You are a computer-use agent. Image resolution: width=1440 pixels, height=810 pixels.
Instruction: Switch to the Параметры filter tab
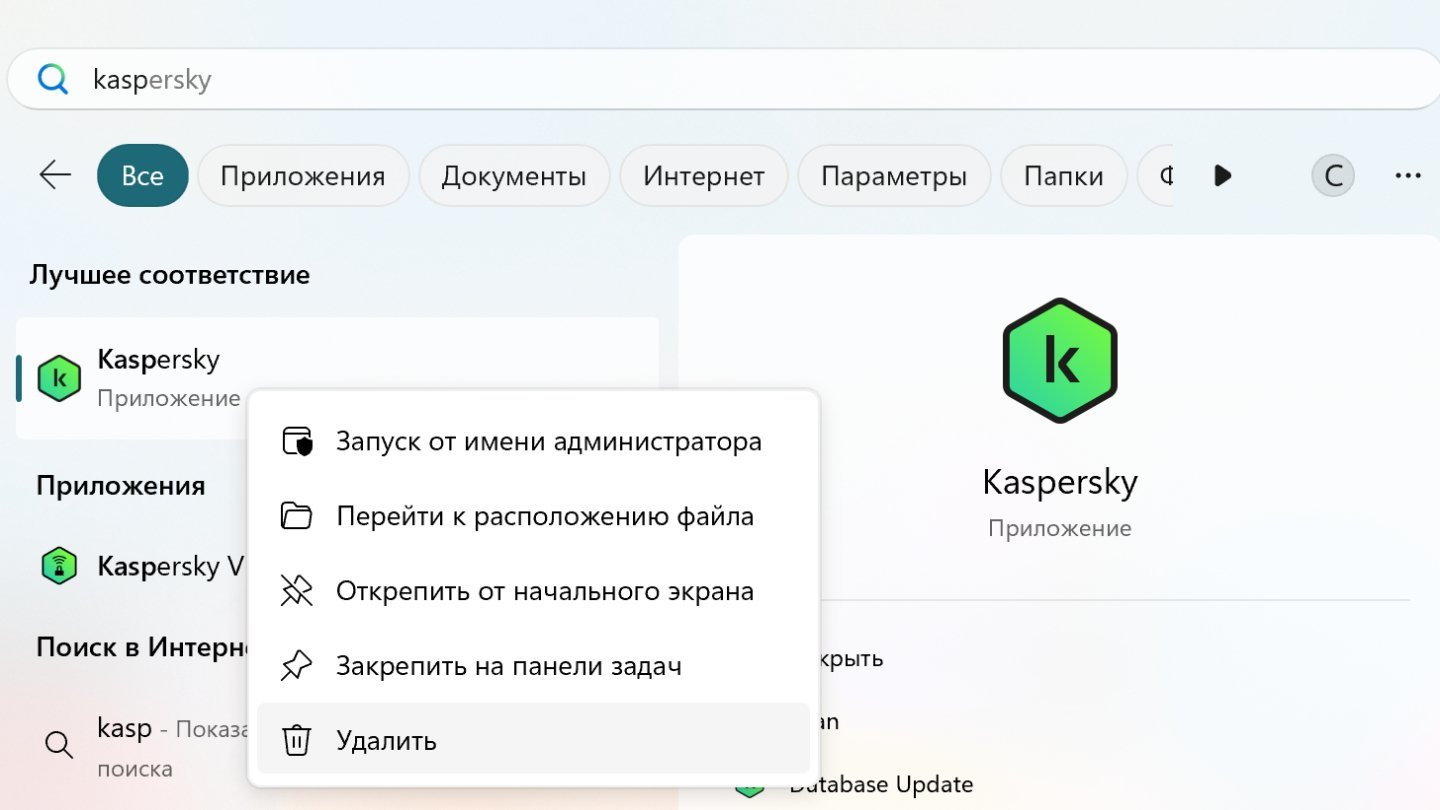894,176
